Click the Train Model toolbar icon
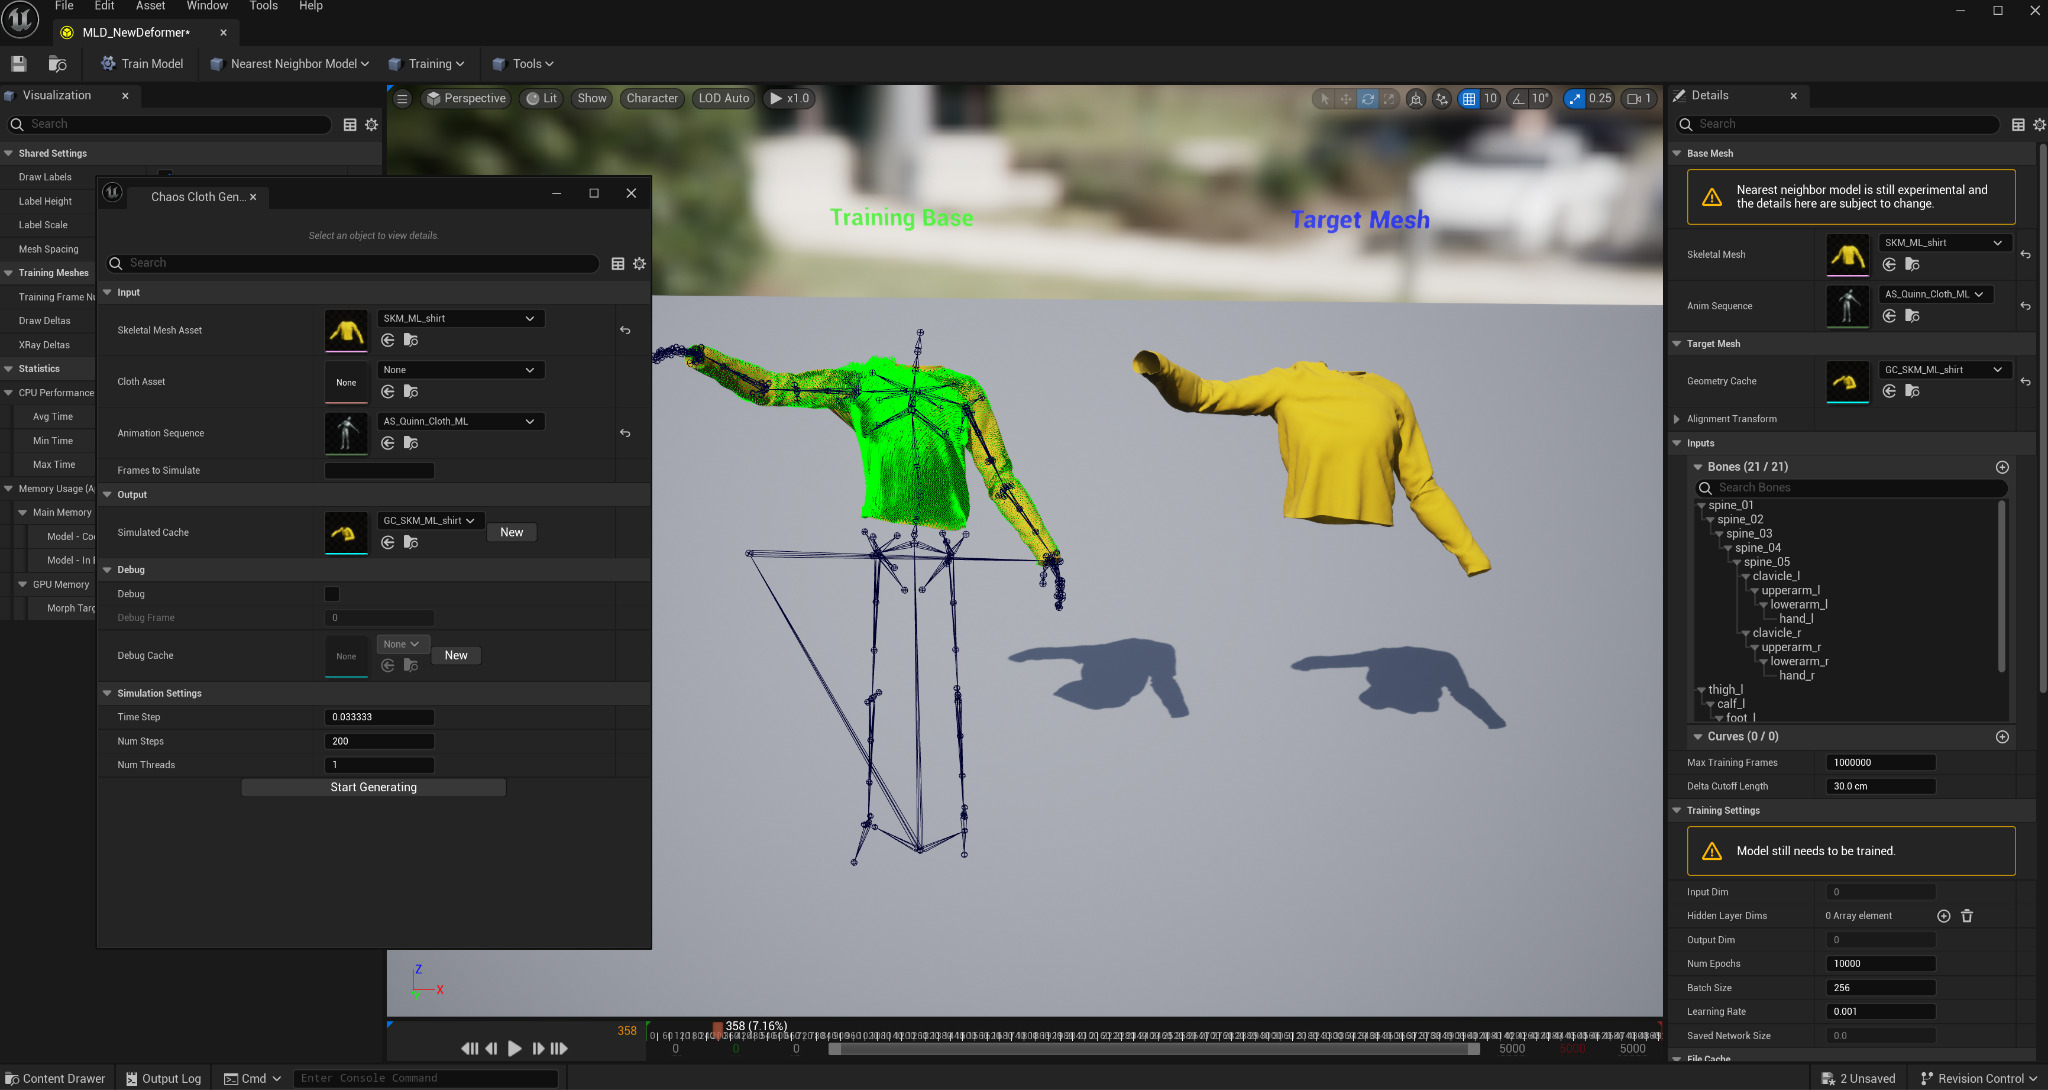This screenshot has height=1090, width=2048. pos(141,64)
